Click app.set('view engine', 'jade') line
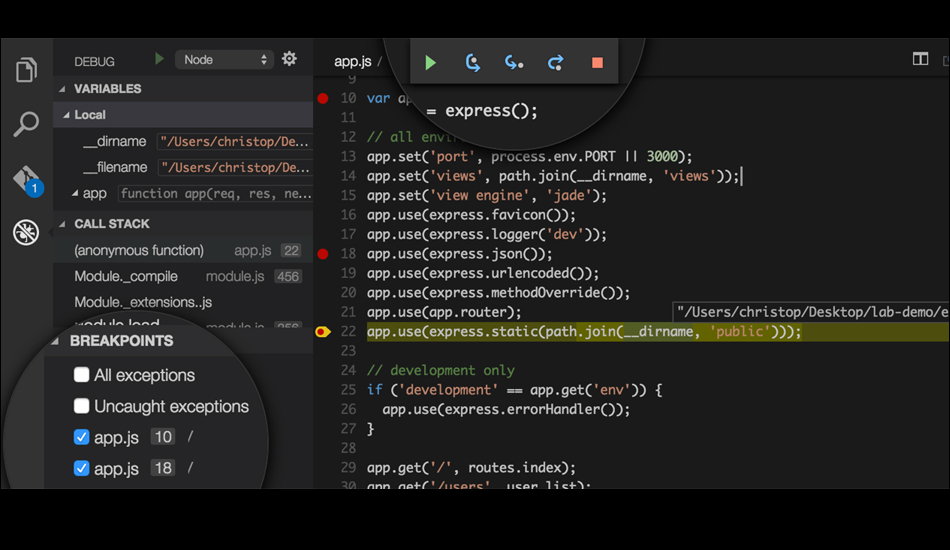 (x=487, y=196)
